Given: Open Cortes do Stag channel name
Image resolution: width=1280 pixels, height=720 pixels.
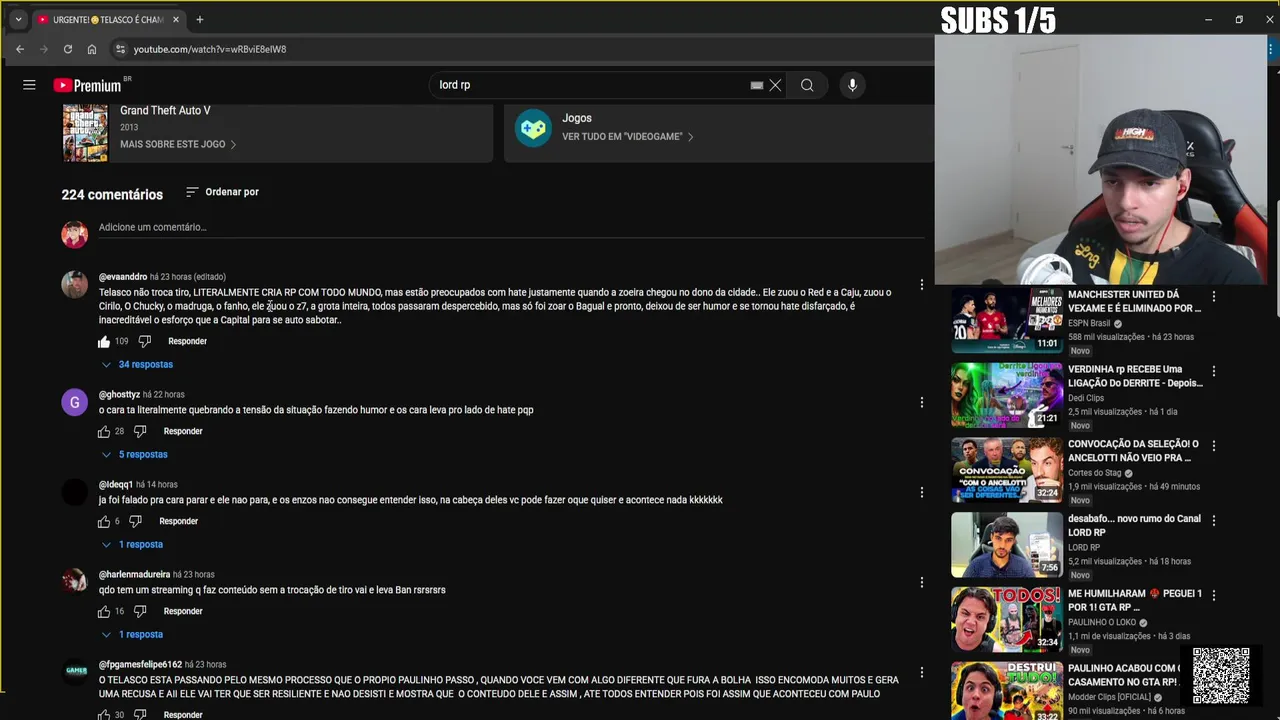Looking at the screenshot, I should (x=1094, y=473).
